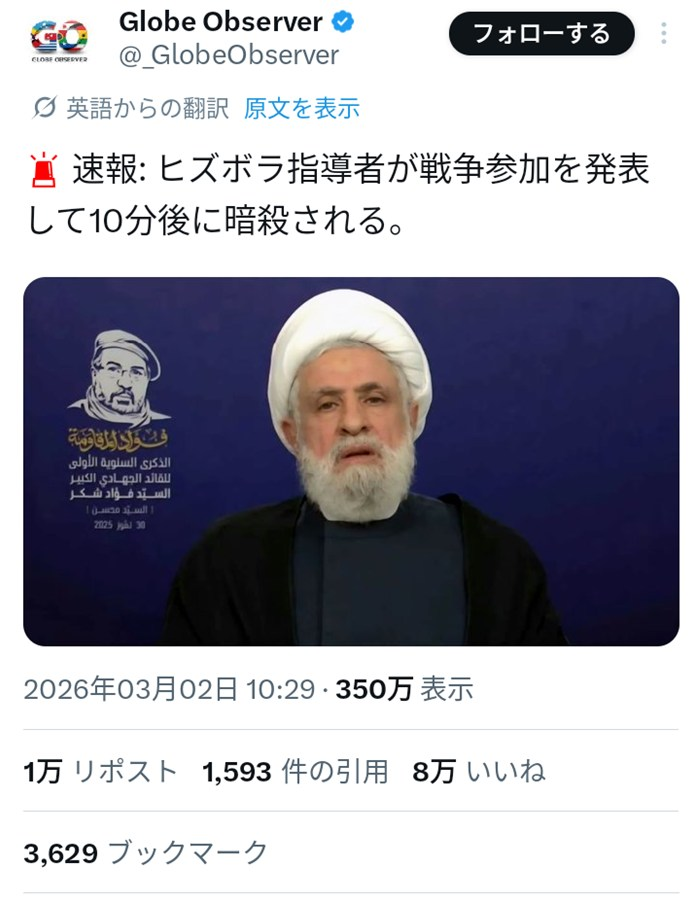Click the 英語からの翻訳 translation label
The height and width of the screenshot is (903, 700).
point(147,108)
